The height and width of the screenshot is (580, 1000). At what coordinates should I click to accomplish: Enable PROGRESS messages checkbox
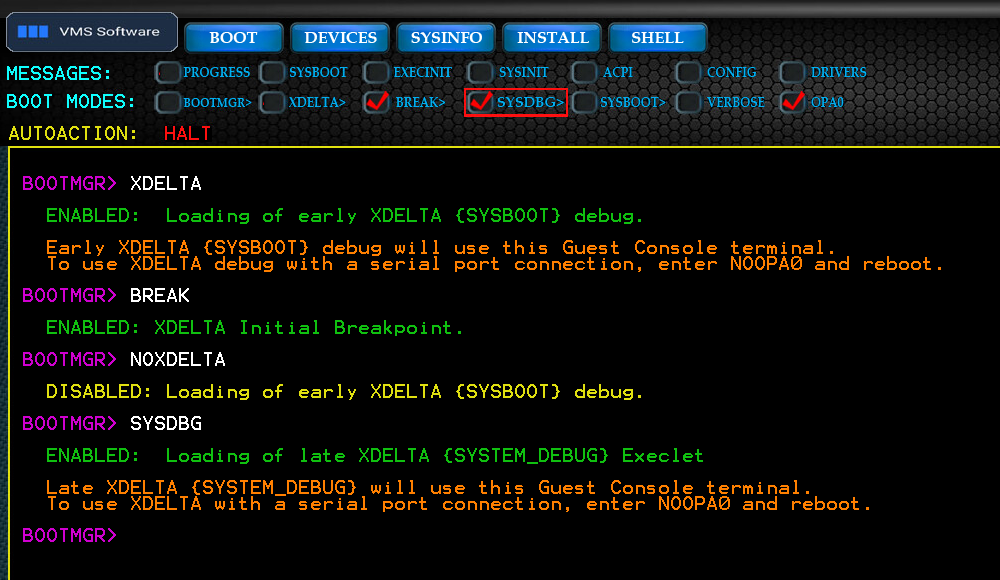pos(168,72)
